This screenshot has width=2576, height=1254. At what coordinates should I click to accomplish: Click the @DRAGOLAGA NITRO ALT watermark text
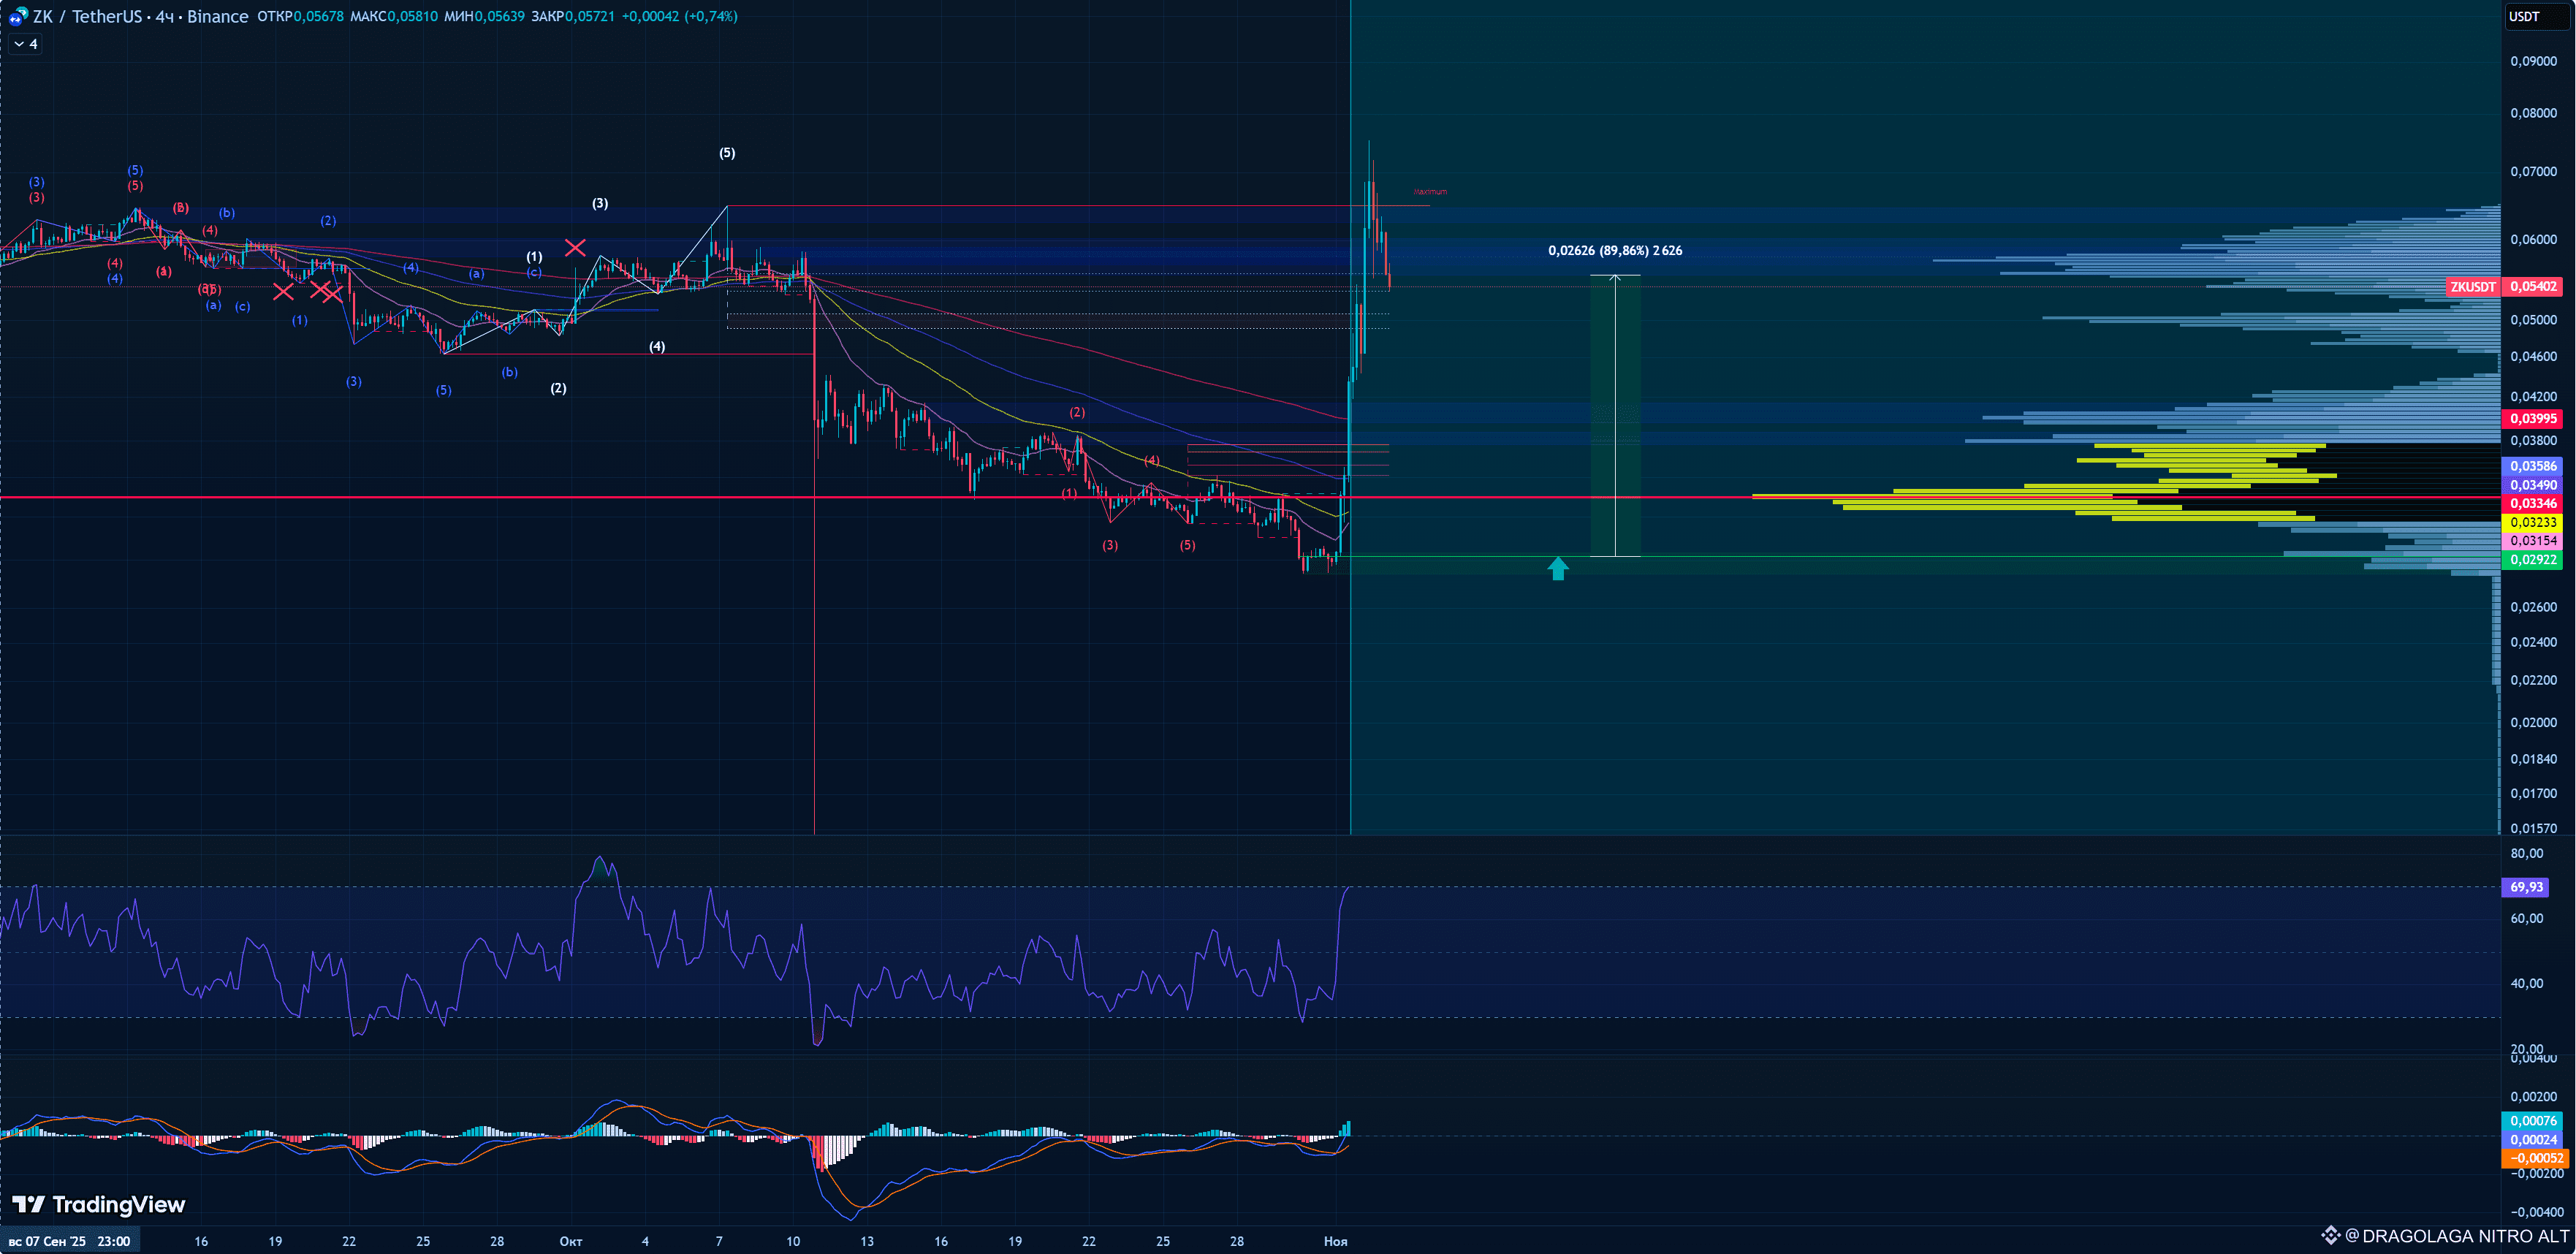coord(2457,1236)
